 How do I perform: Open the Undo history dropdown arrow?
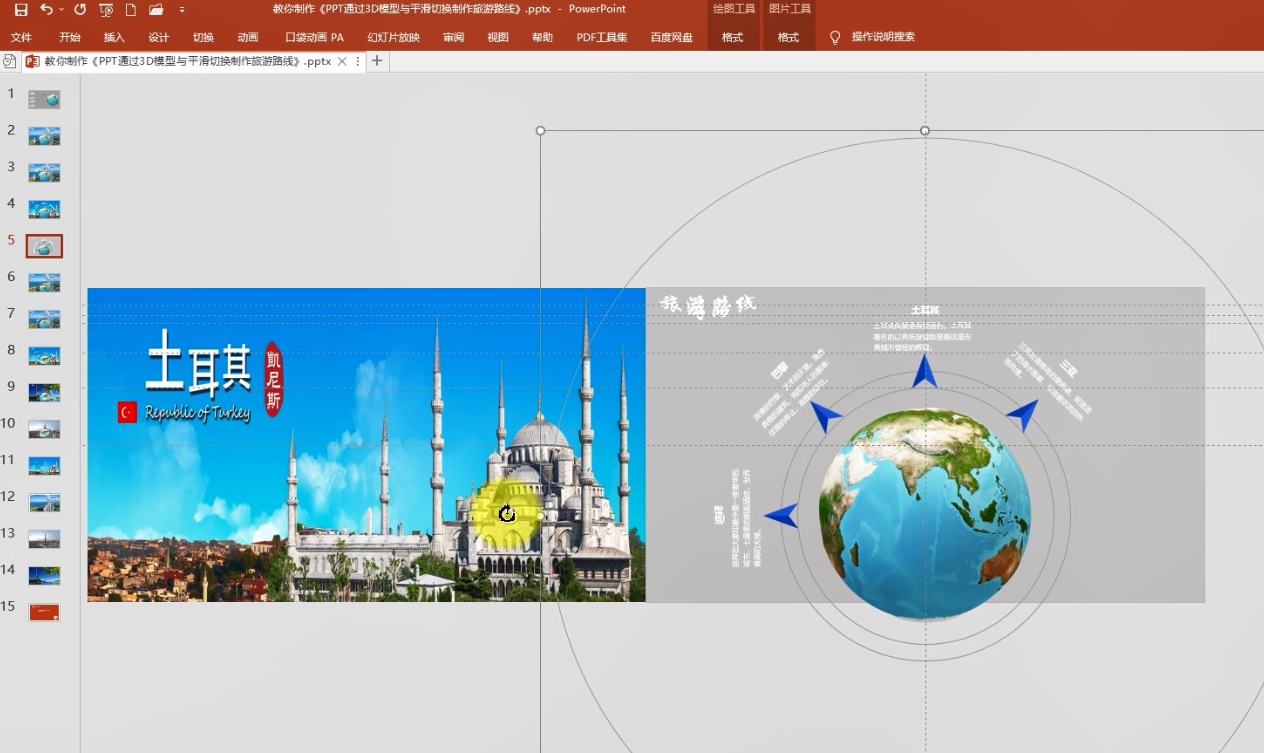coord(62,9)
